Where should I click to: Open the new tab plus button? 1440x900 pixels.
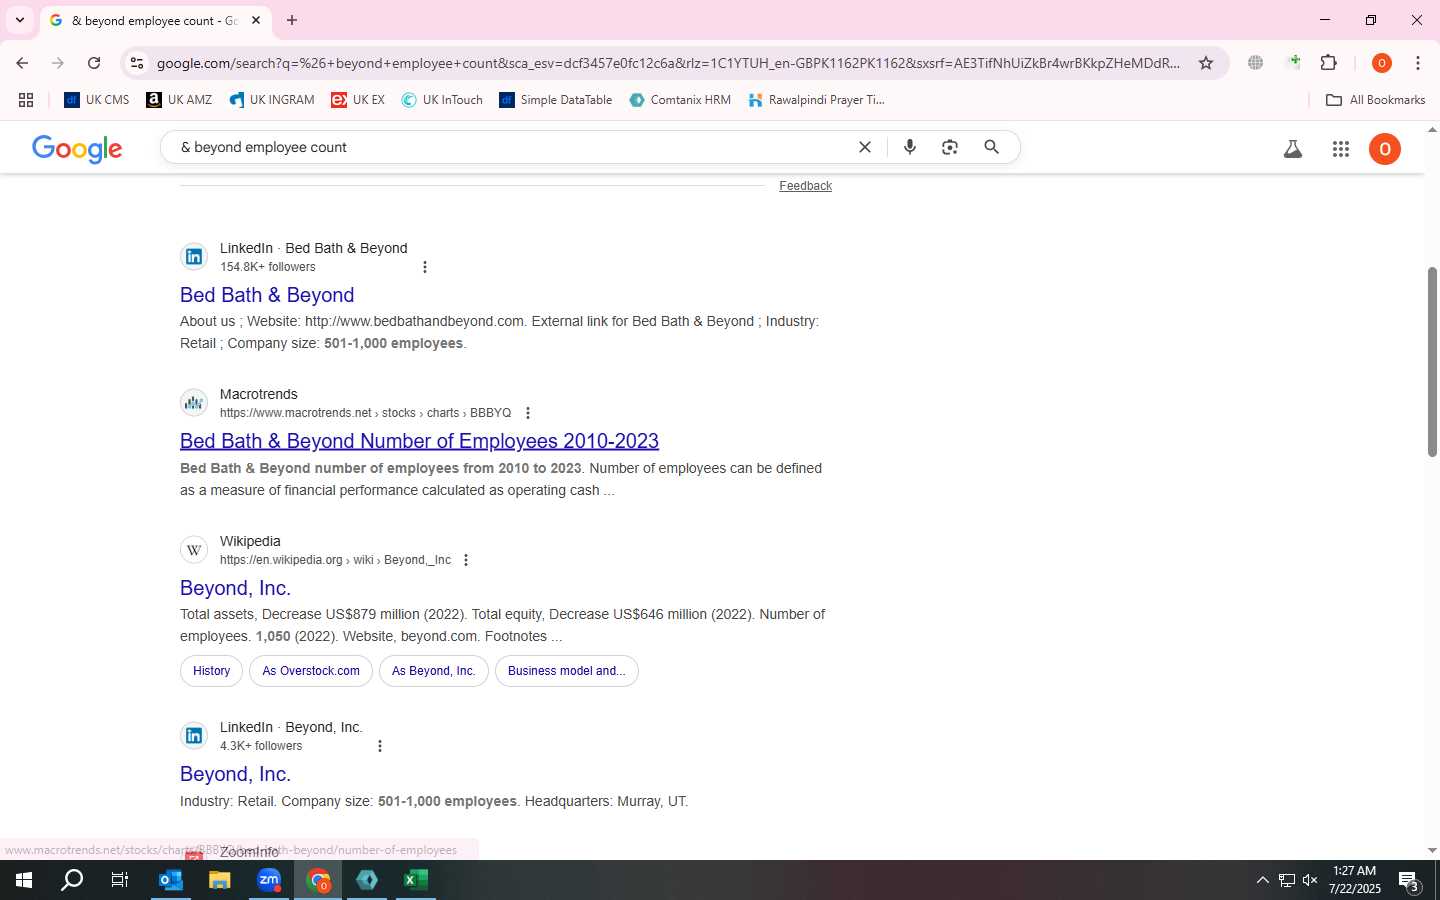292,20
